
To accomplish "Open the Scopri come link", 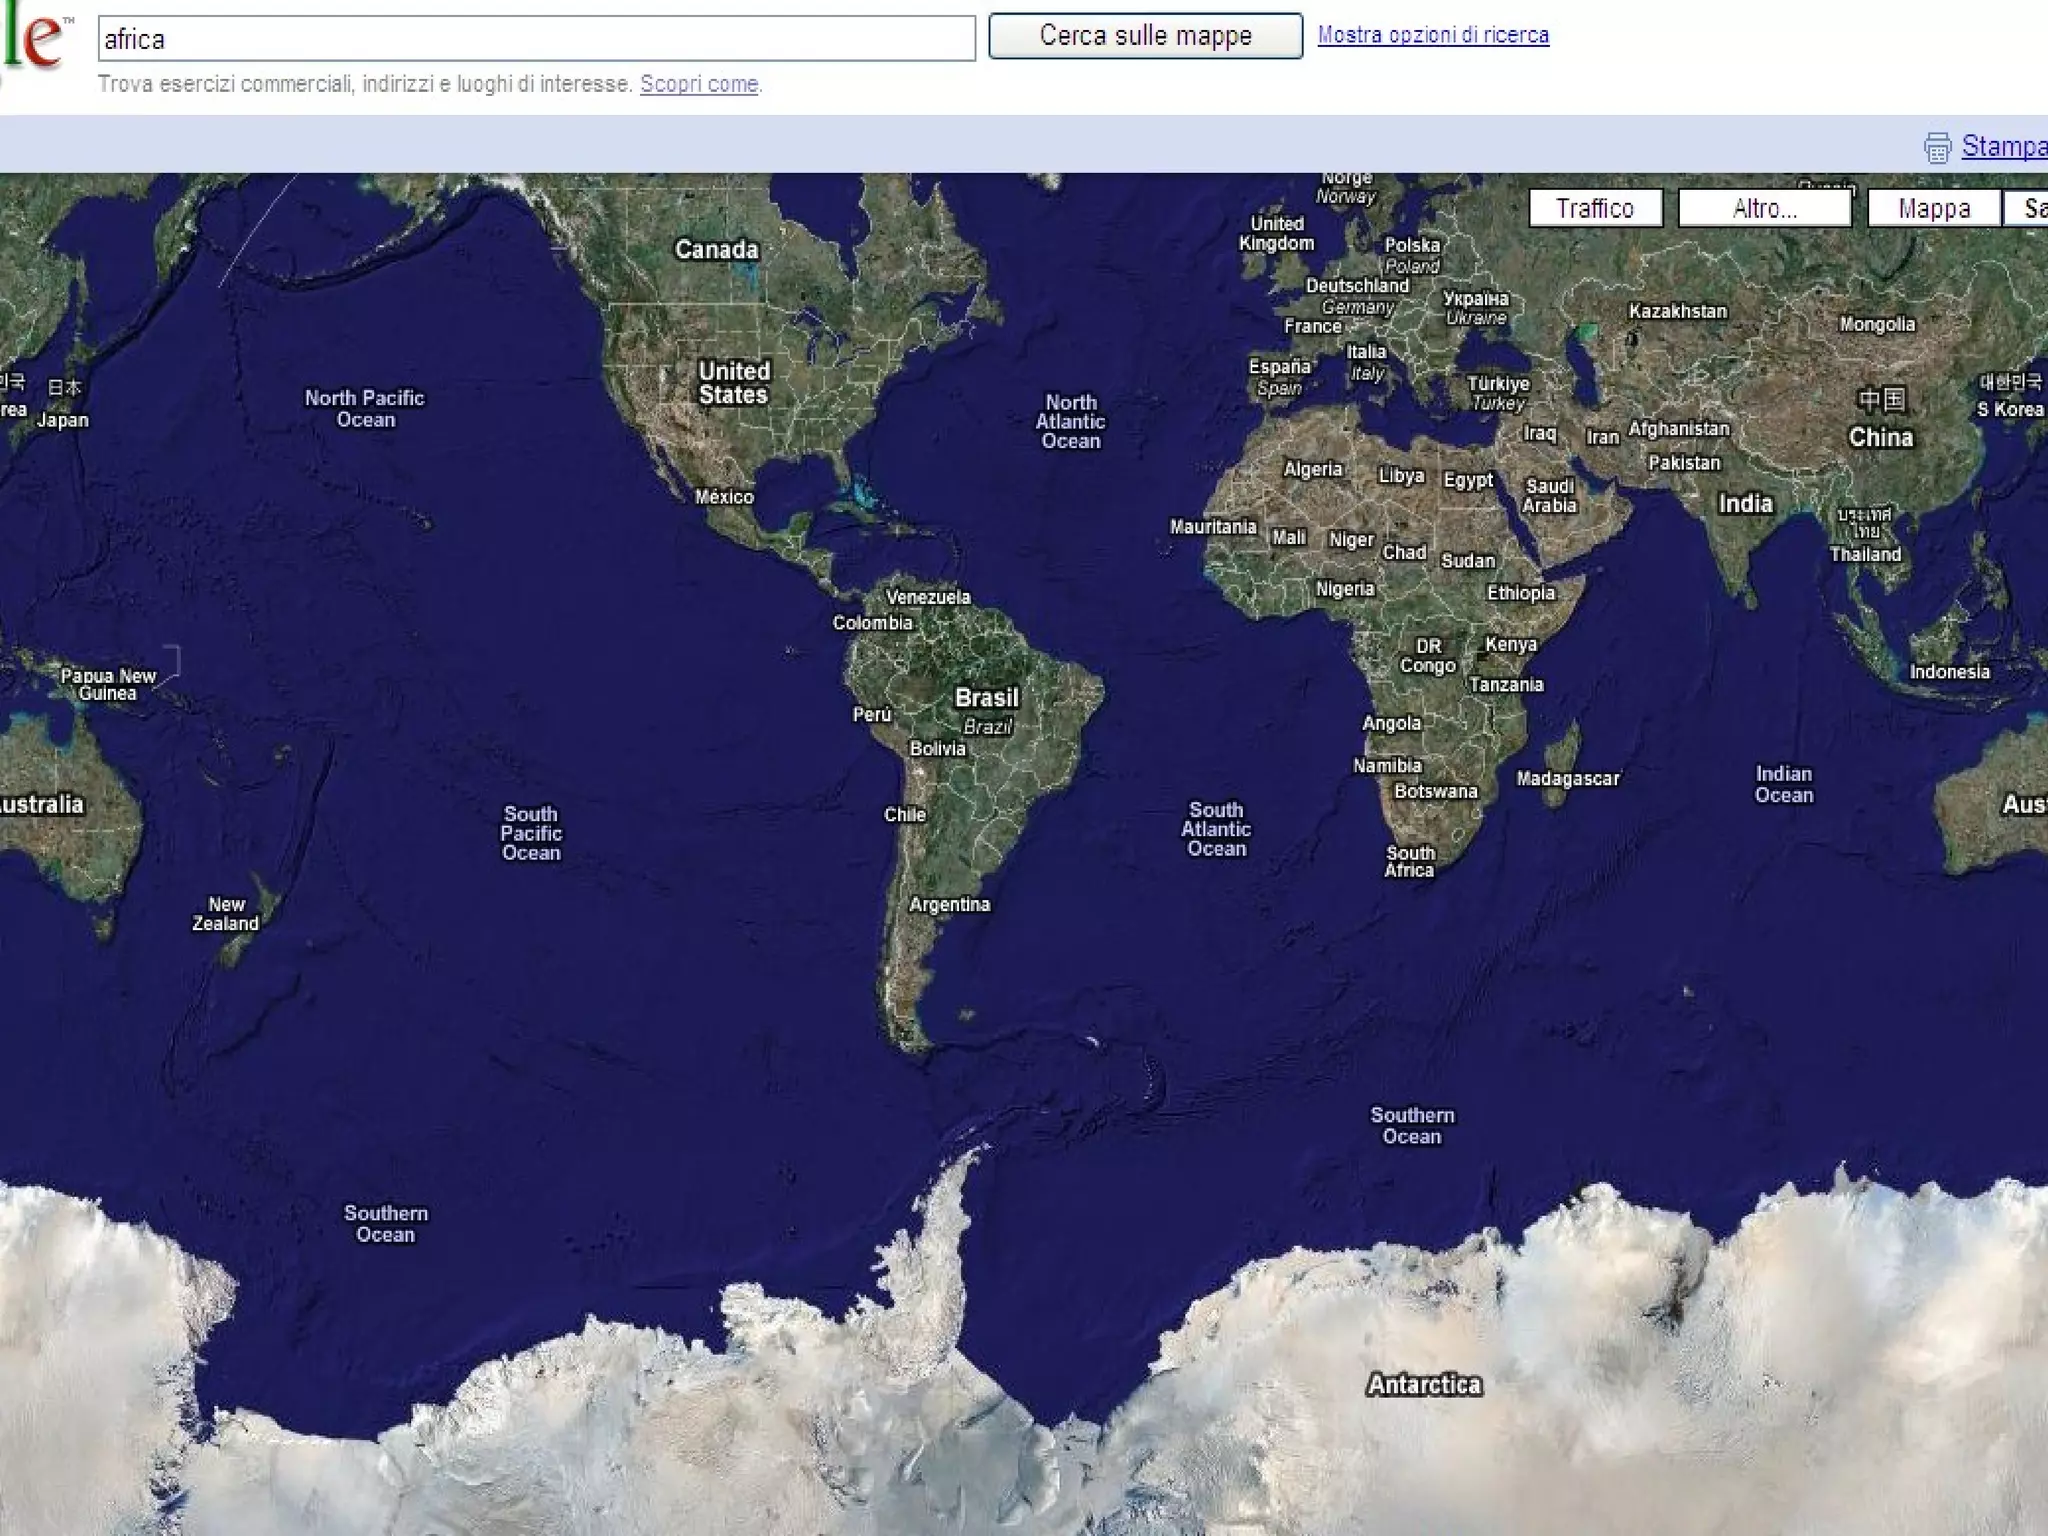I will (x=698, y=85).
